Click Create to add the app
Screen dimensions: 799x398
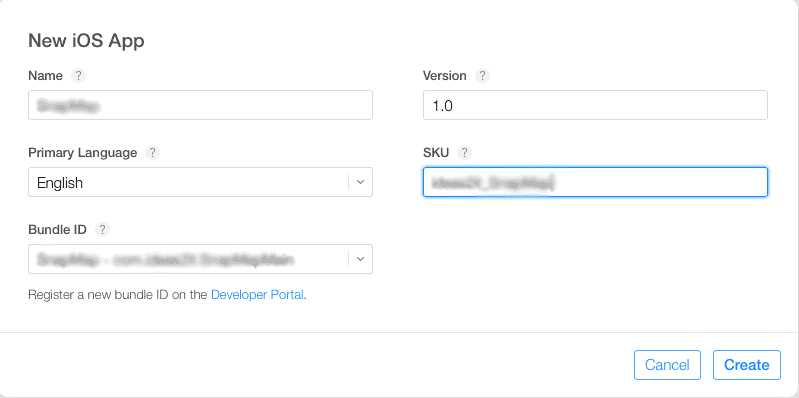(747, 365)
